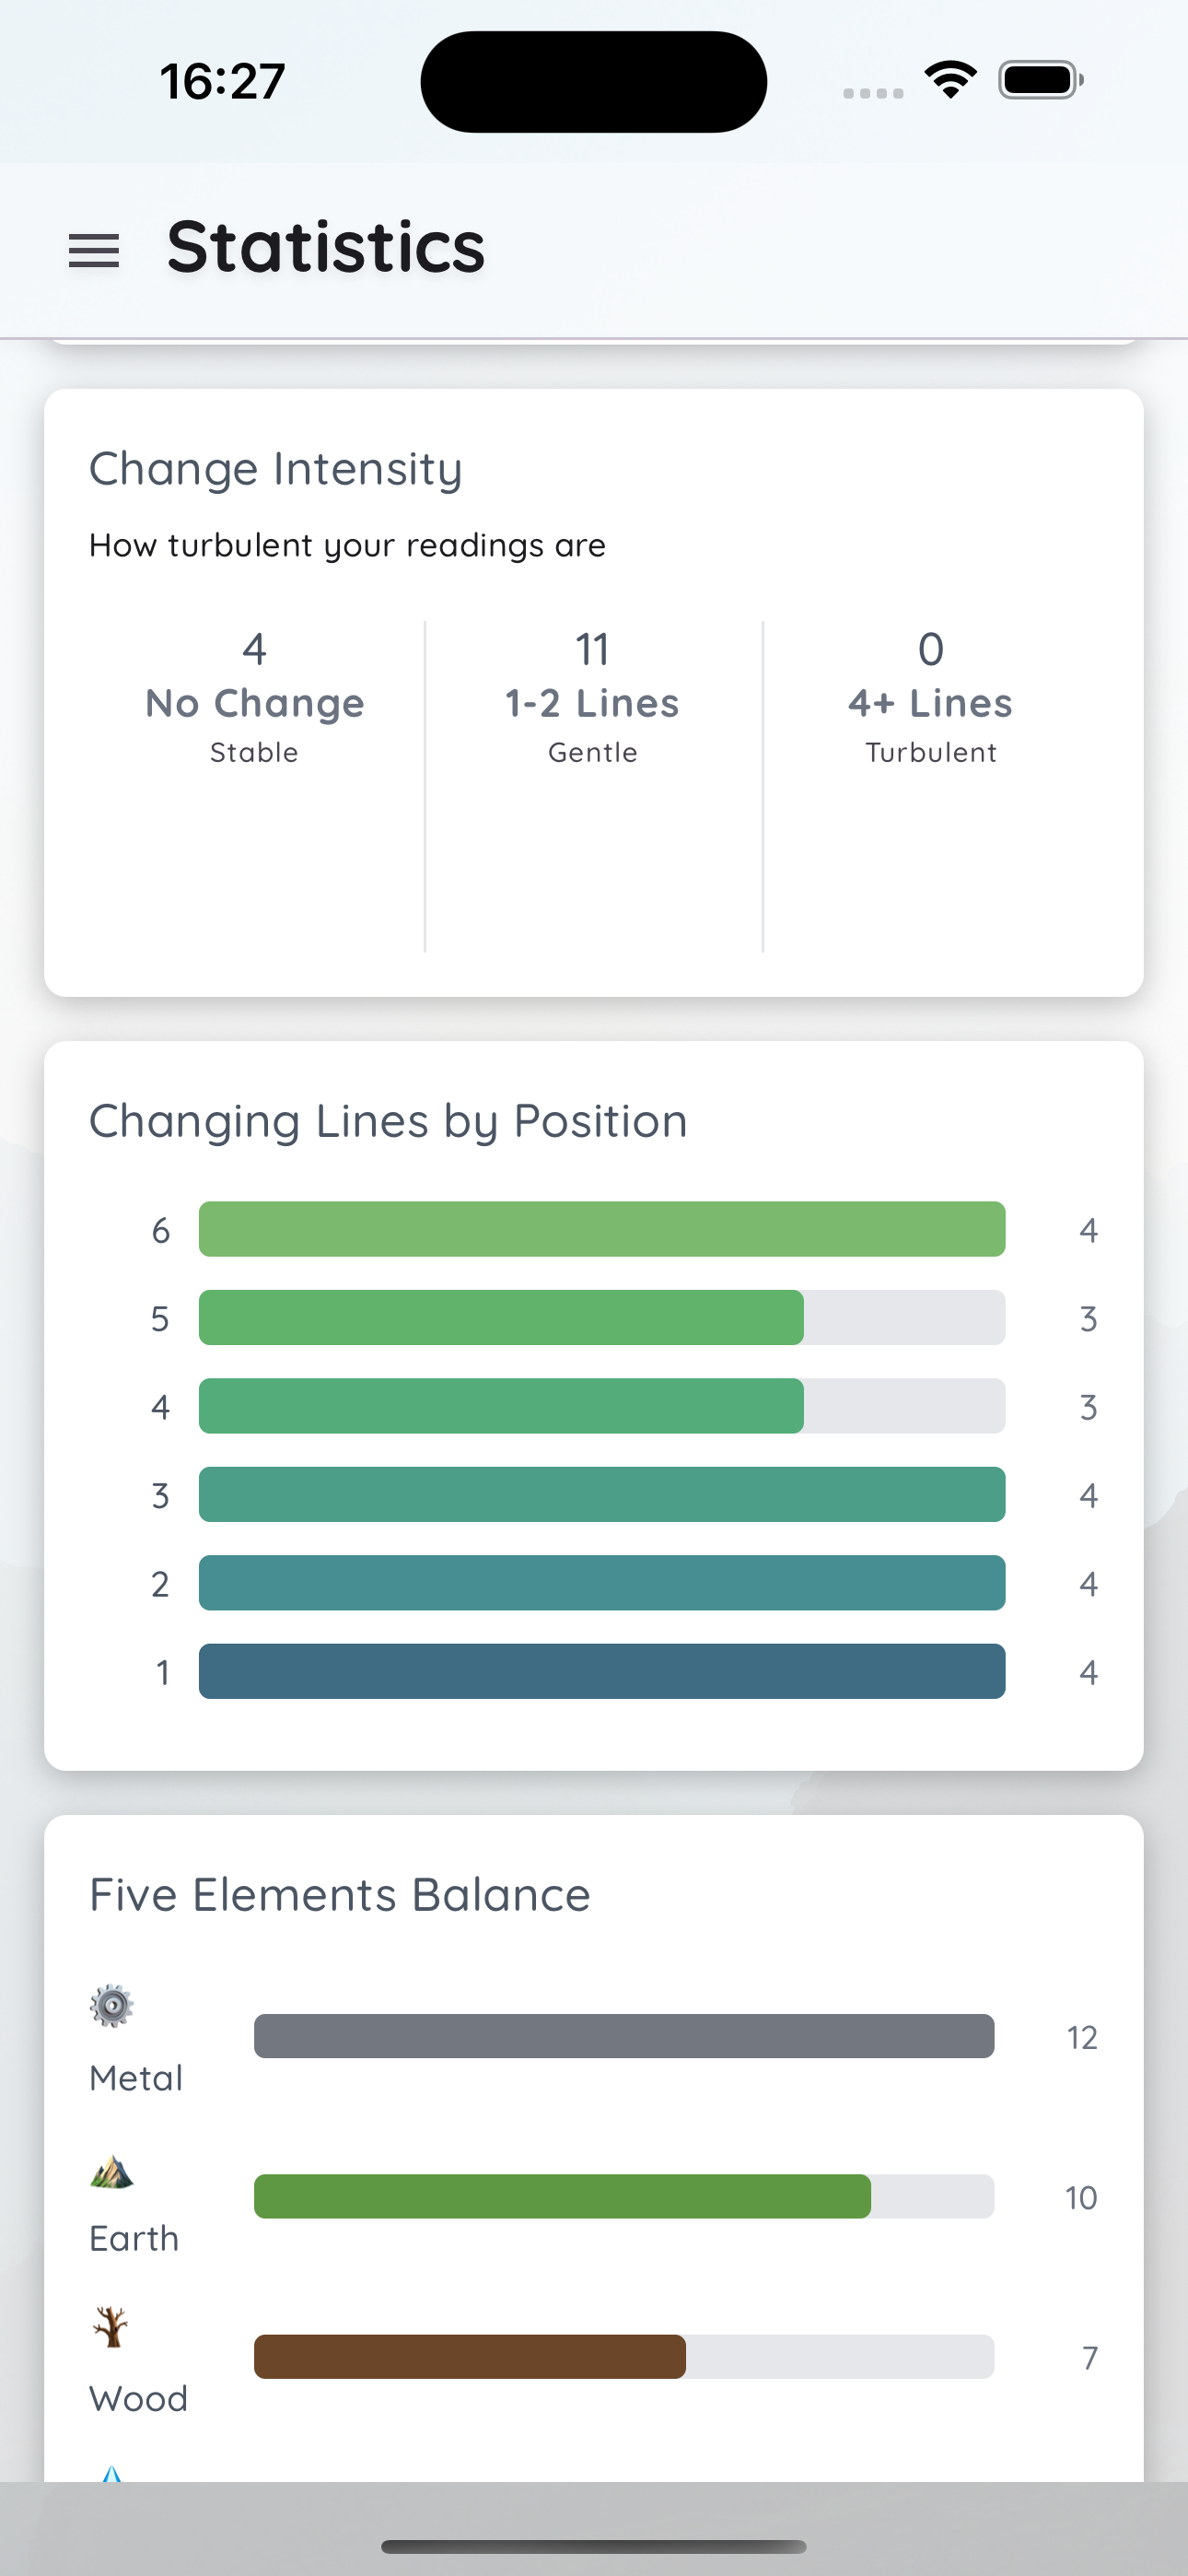Tap the position 6 progress bar
Screen dimensions: 1188x2576
600,1230
